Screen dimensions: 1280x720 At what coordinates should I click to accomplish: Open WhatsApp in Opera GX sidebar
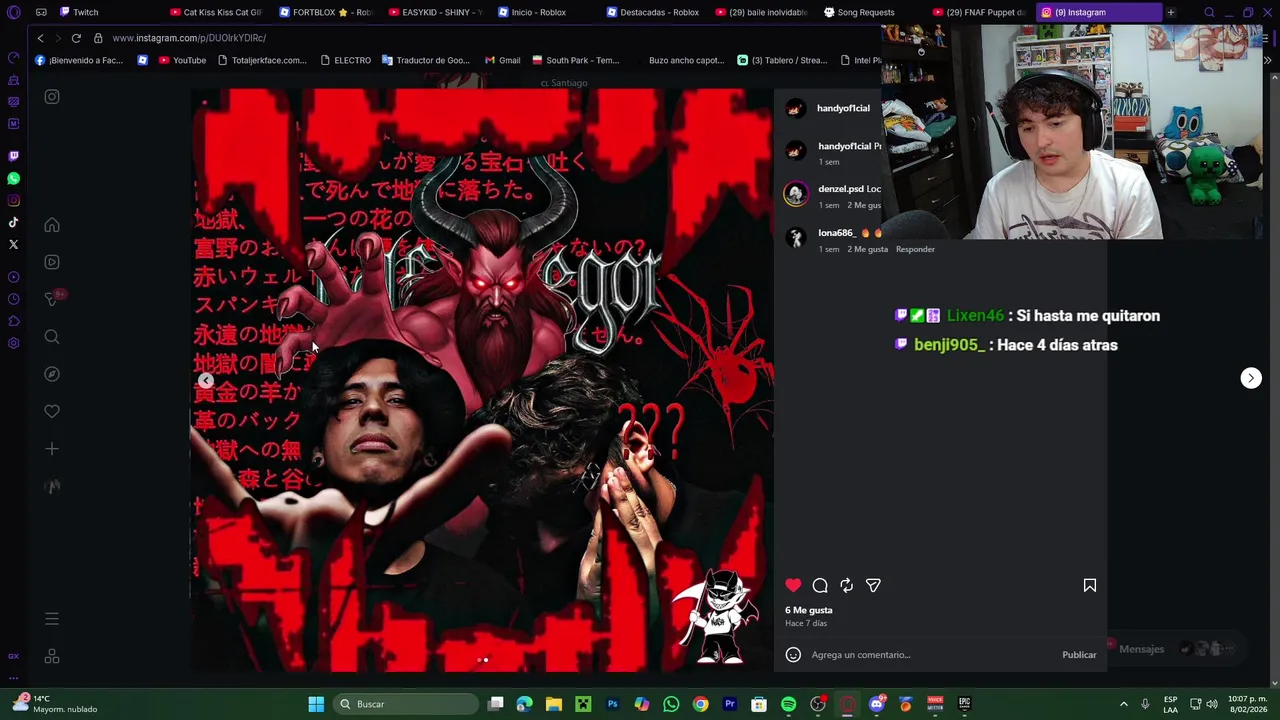point(13,179)
